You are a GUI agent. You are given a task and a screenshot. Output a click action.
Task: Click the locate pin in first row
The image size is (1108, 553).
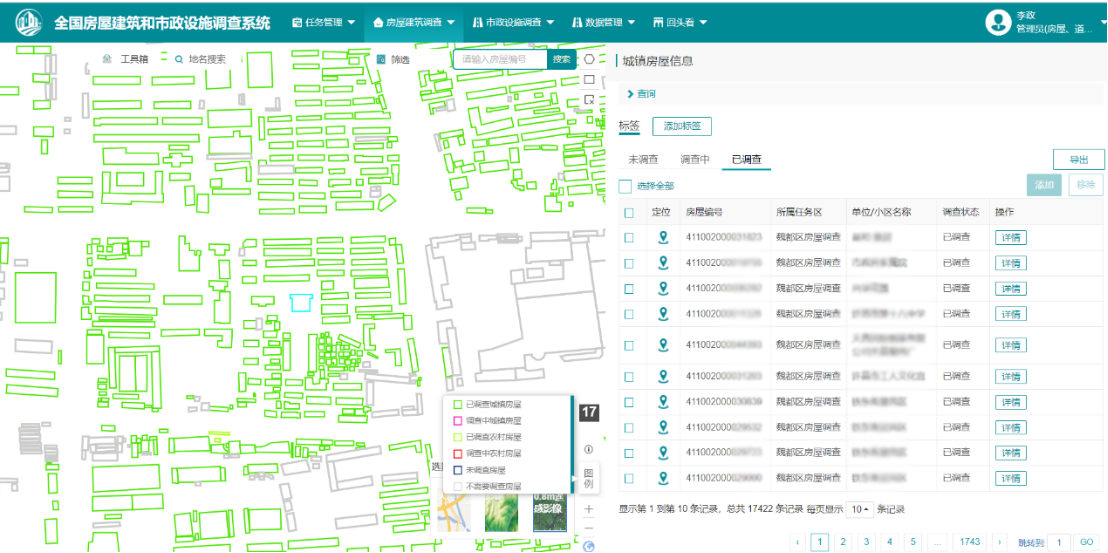662,237
